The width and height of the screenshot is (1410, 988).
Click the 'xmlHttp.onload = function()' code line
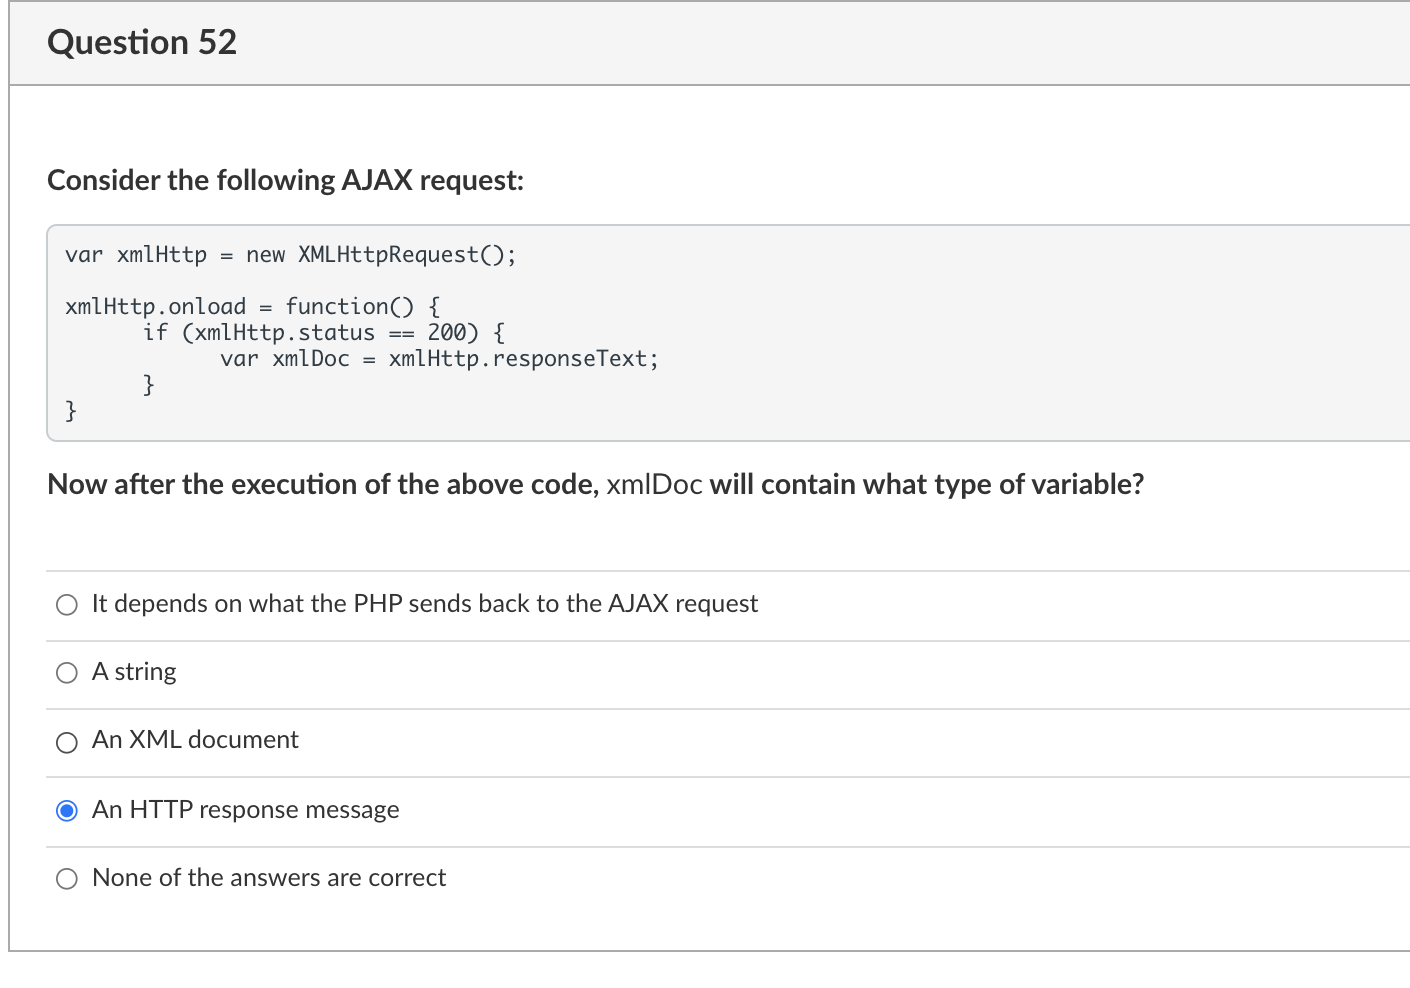pyautogui.click(x=252, y=306)
